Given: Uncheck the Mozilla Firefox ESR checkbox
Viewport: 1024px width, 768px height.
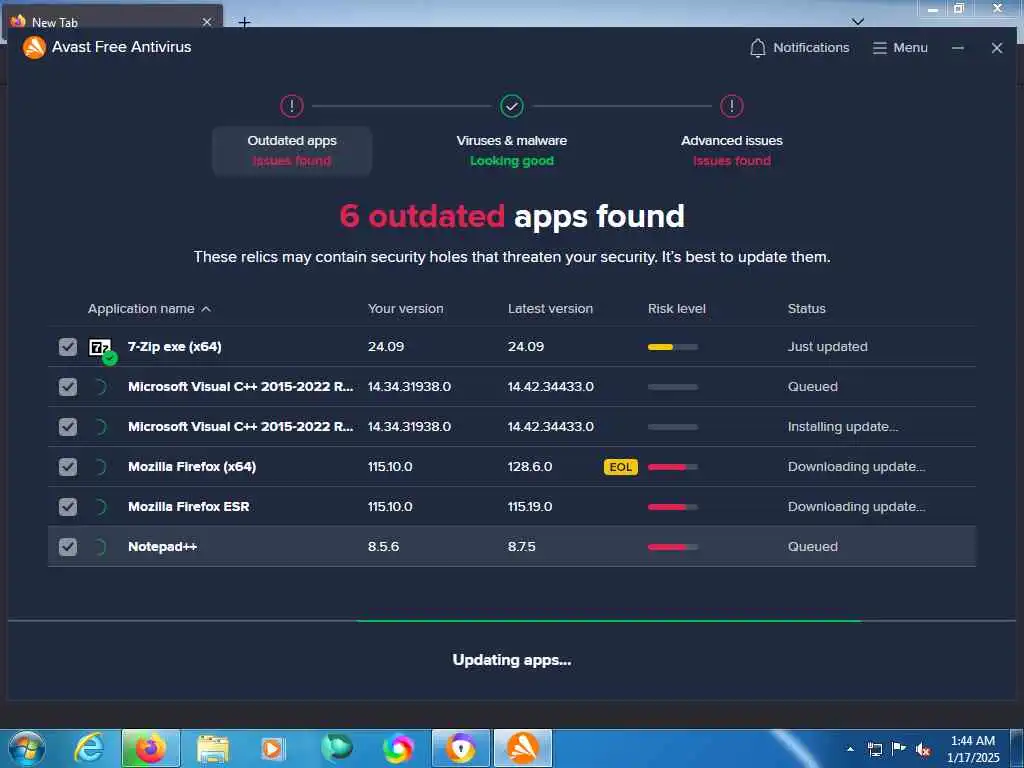Looking at the screenshot, I should click(68, 507).
